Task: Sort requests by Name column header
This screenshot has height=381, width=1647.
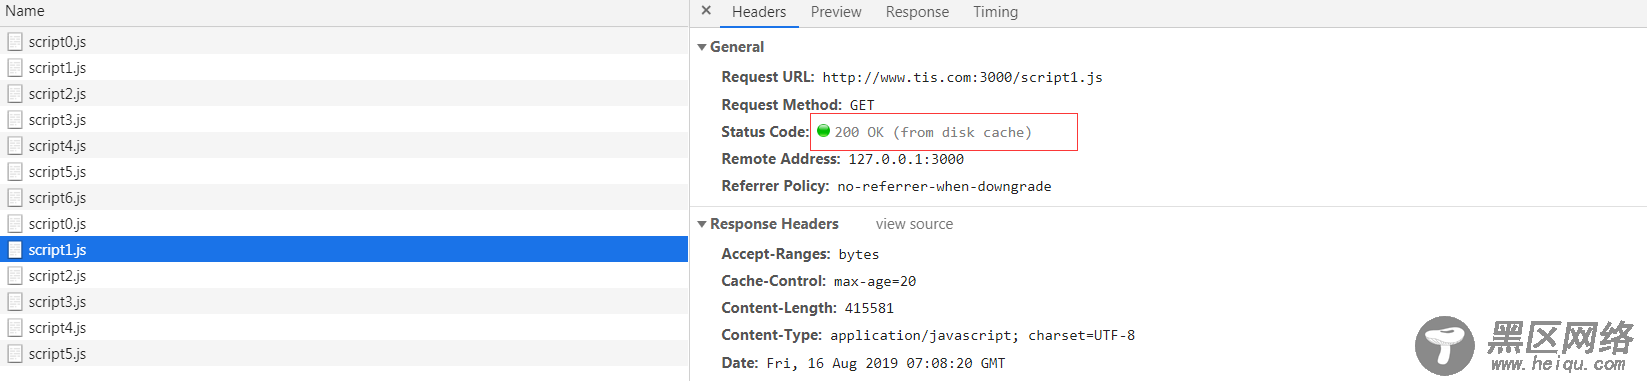Action: (25, 11)
